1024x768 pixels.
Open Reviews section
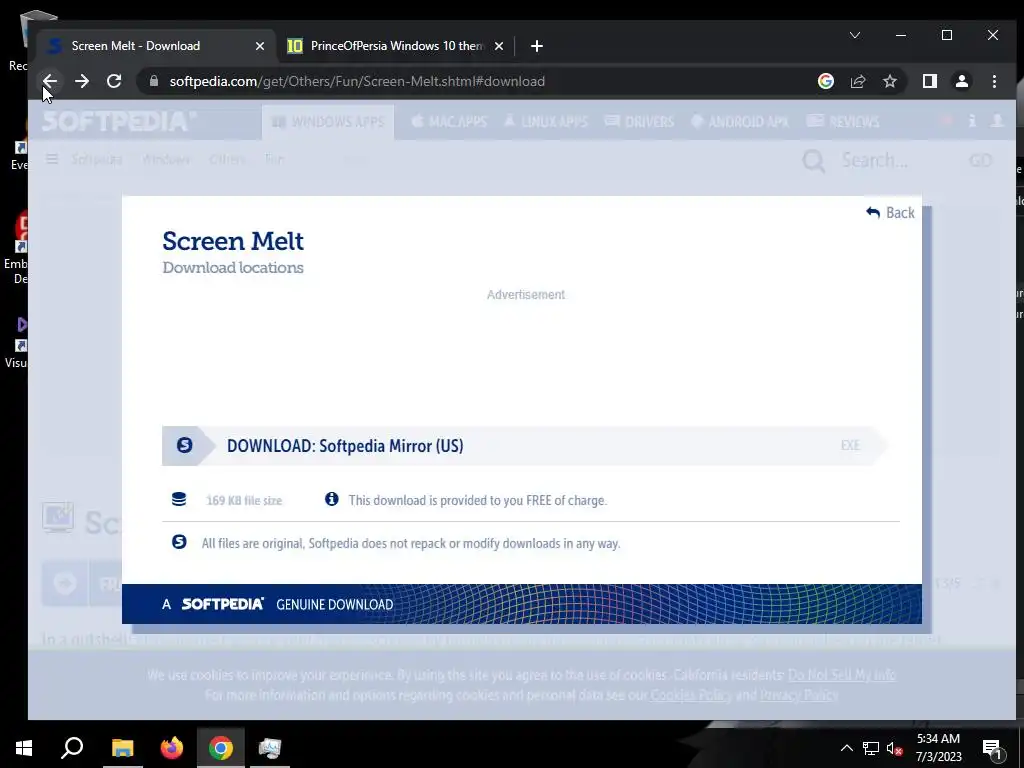pyautogui.click(x=843, y=121)
